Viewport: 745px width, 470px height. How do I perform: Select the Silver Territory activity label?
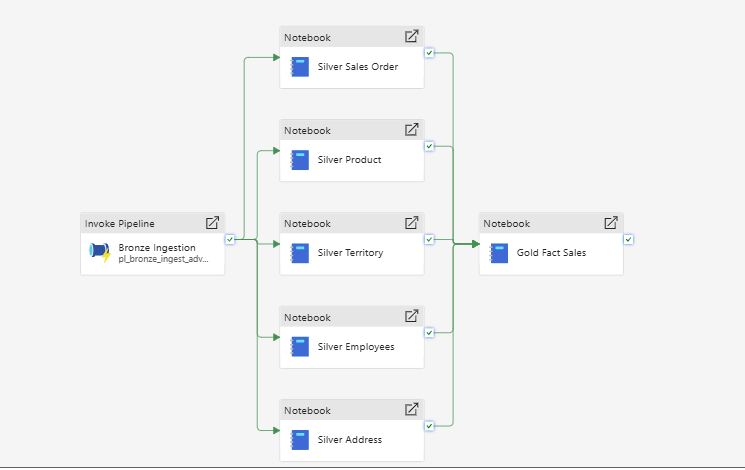coord(350,253)
